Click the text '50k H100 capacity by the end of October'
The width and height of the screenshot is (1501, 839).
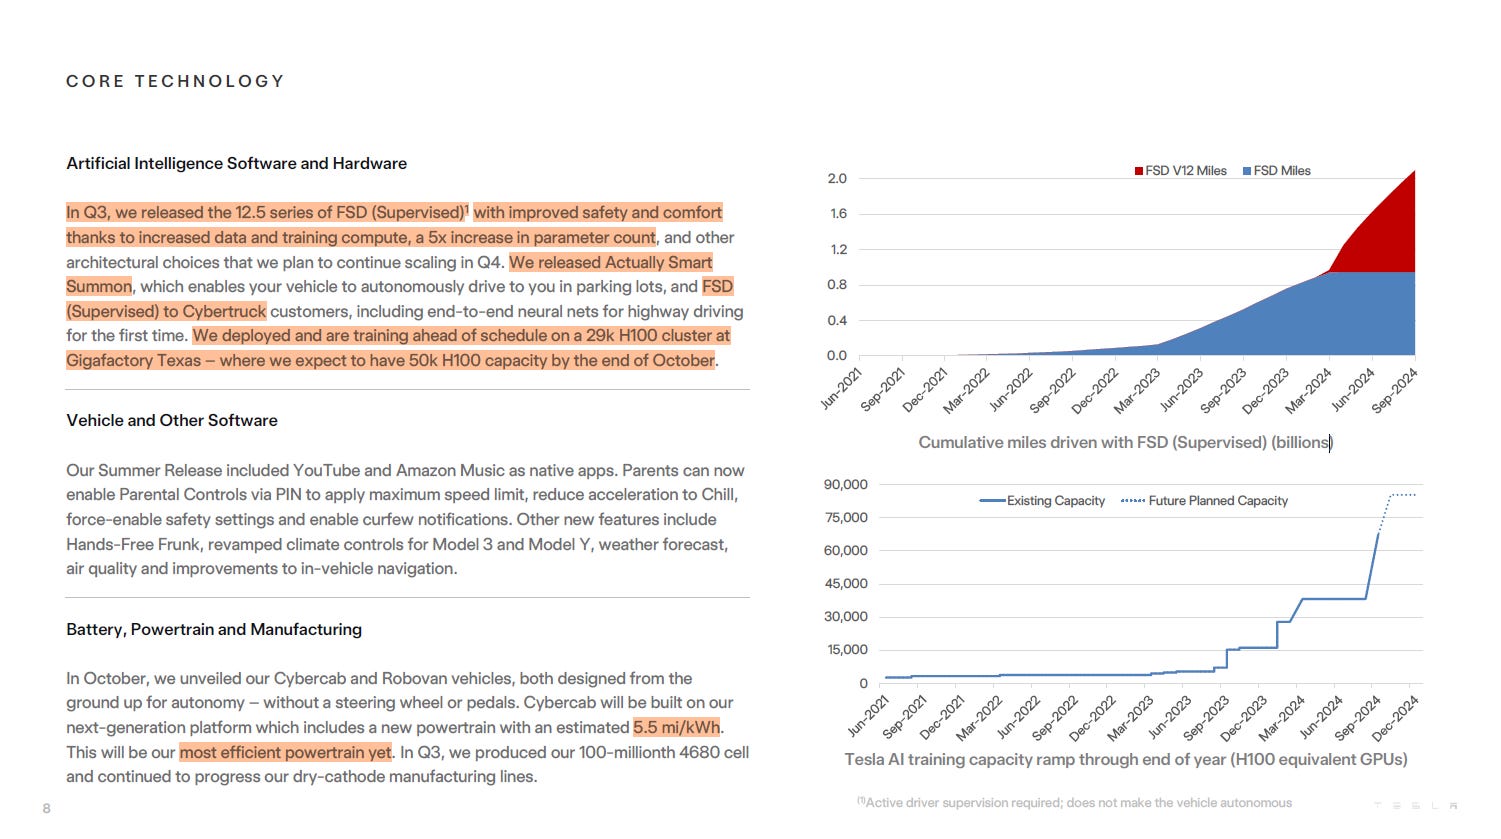(x=562, y=360)
